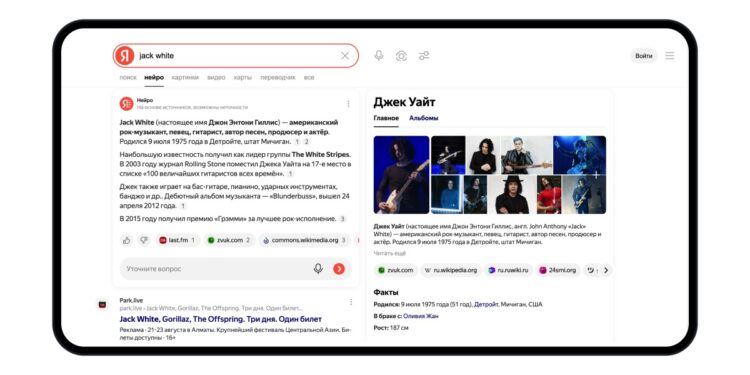Click the Park.live site name
Viewport: 750px width, 375px height.
(x=131, y=300)
